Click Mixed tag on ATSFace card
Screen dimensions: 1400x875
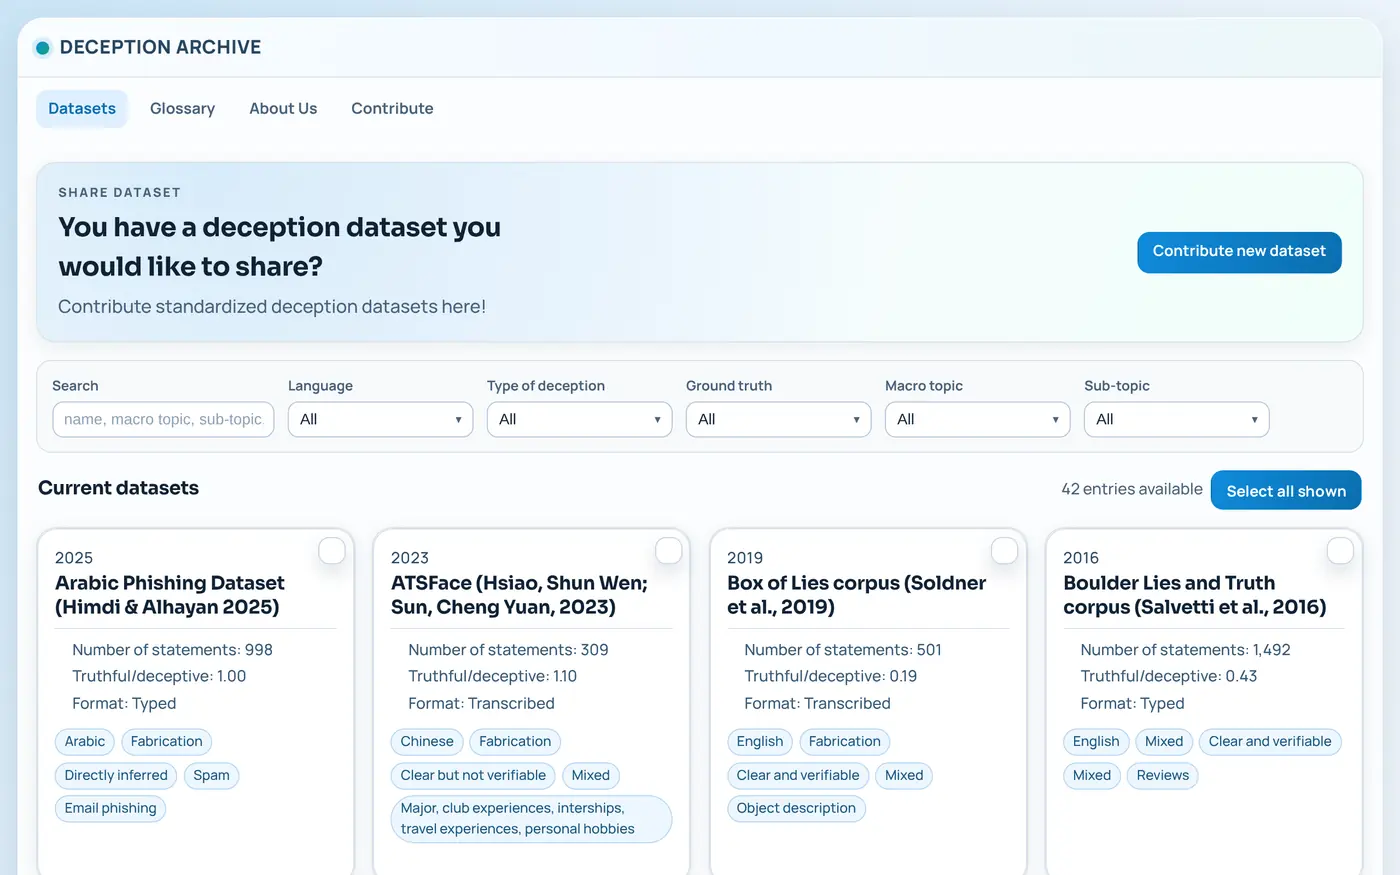(x=591, y=776)
